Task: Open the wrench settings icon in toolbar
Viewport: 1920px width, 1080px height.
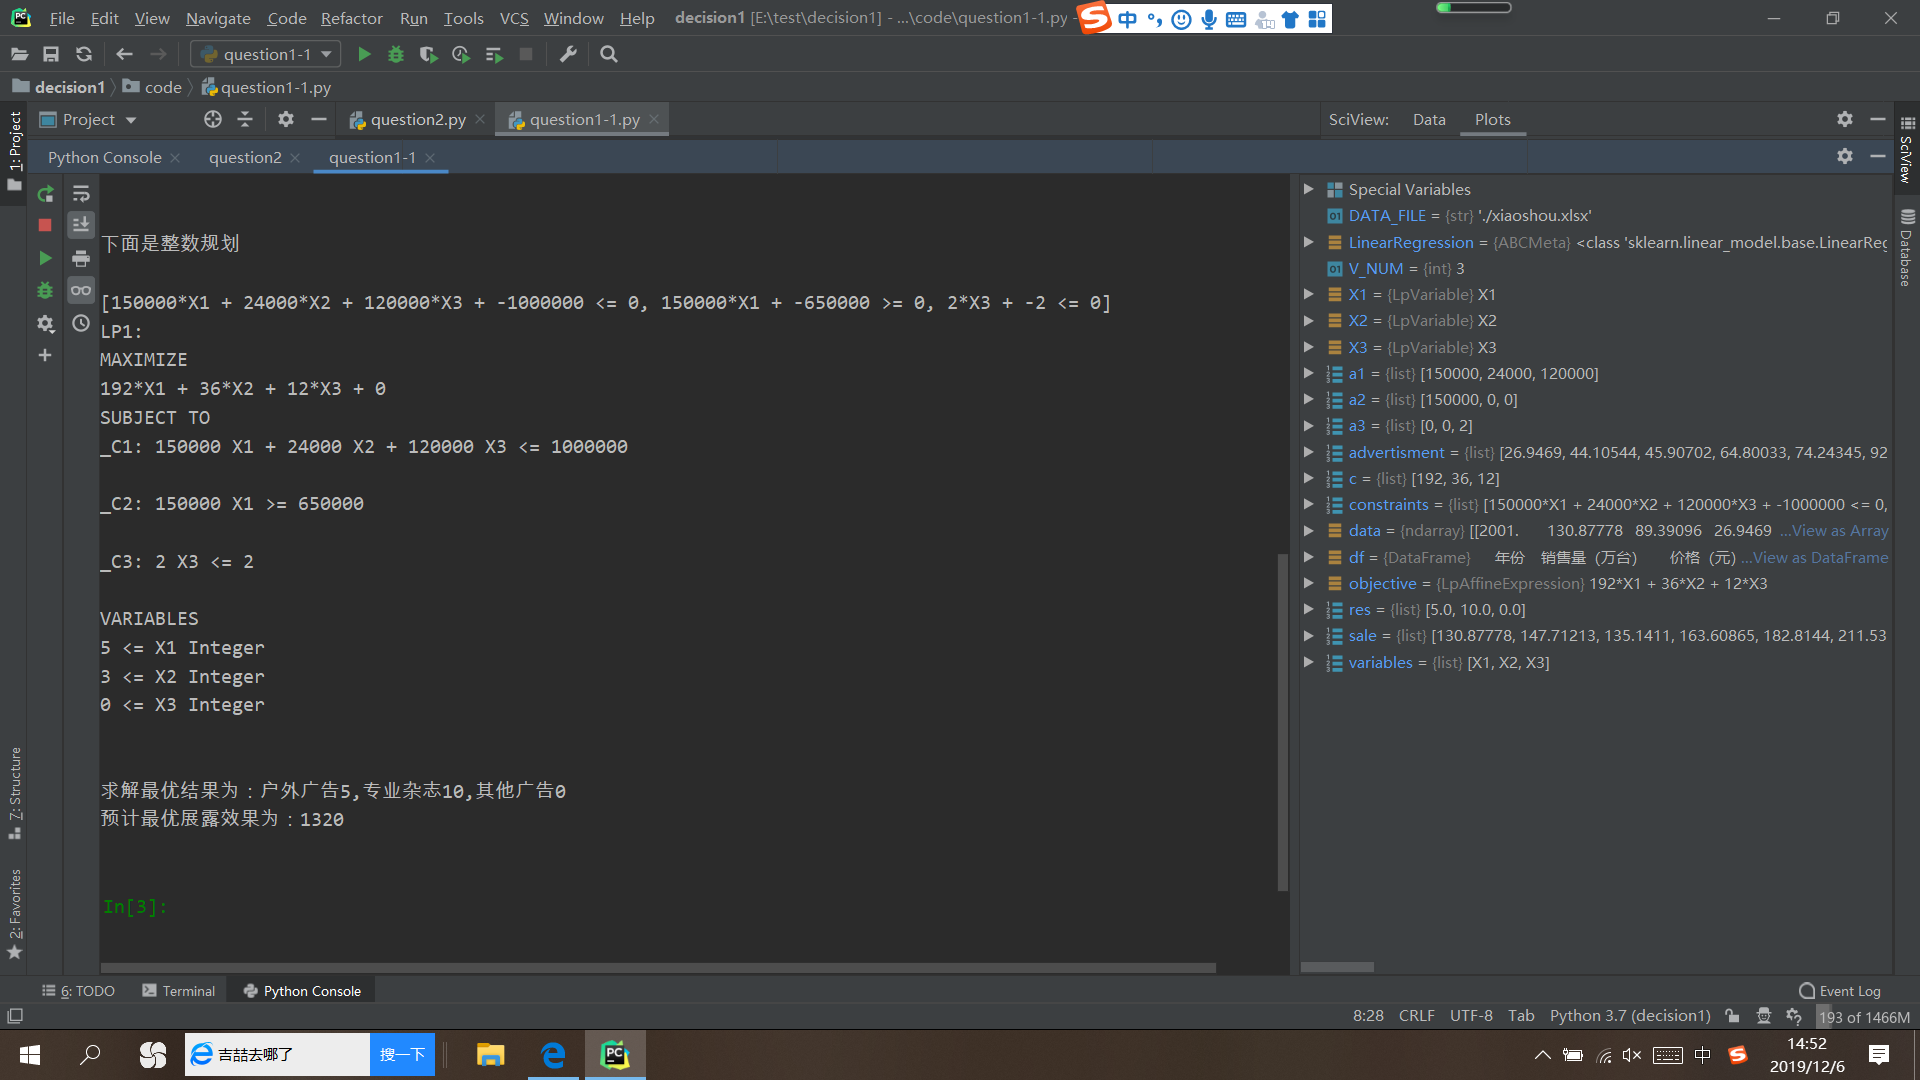Action: pos(568,54)
